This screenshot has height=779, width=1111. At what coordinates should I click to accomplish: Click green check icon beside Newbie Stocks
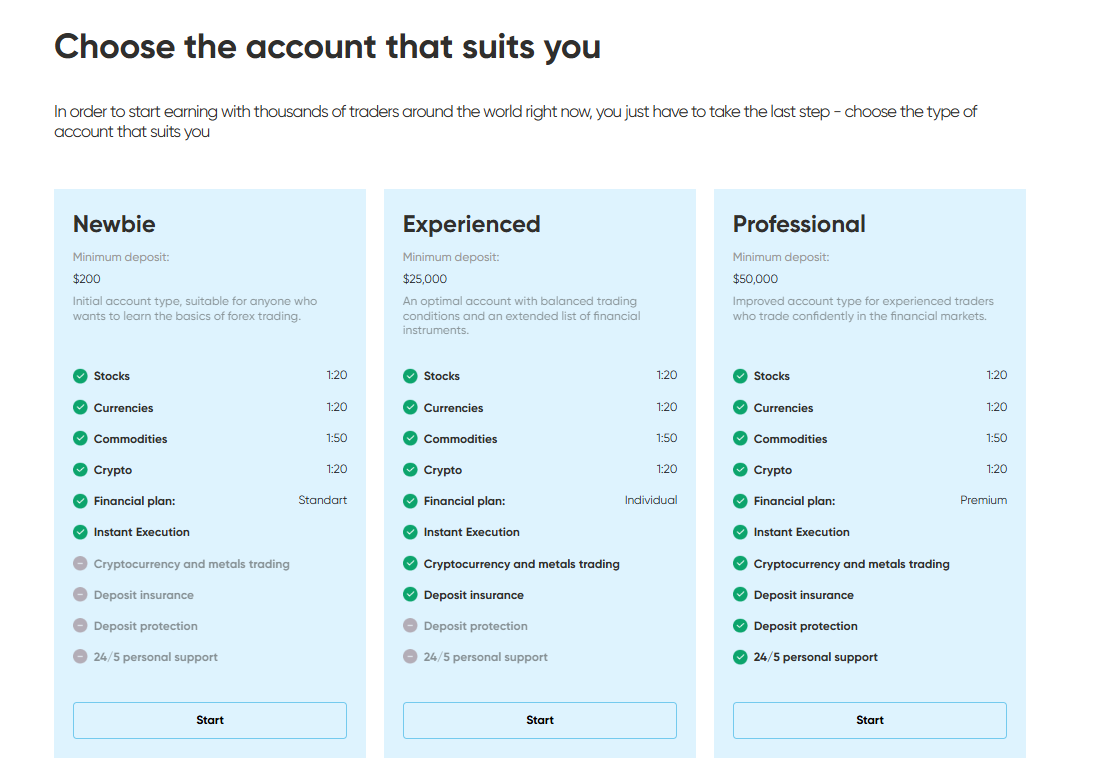tap(80, 376)
